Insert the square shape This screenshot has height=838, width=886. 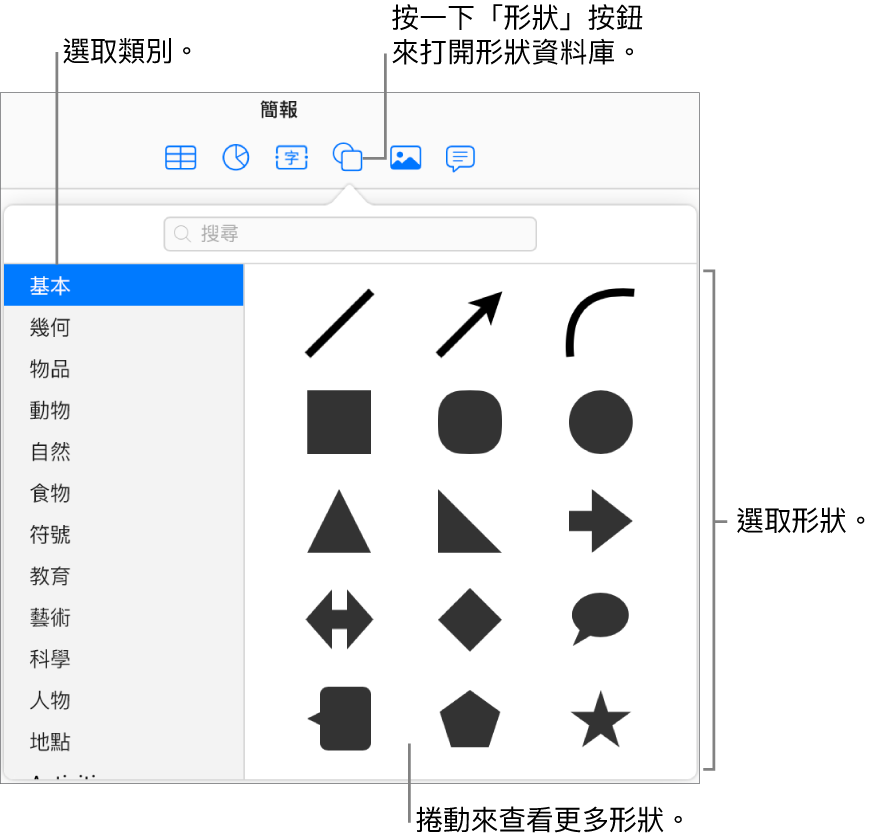point(339,422)
